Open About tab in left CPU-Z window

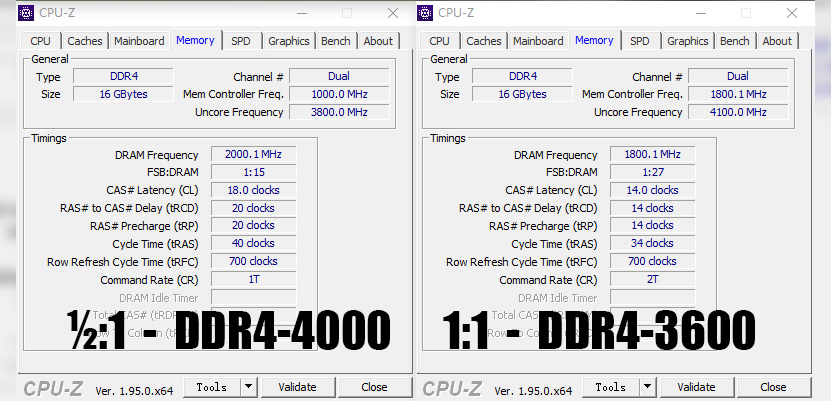tap(378, 41)
